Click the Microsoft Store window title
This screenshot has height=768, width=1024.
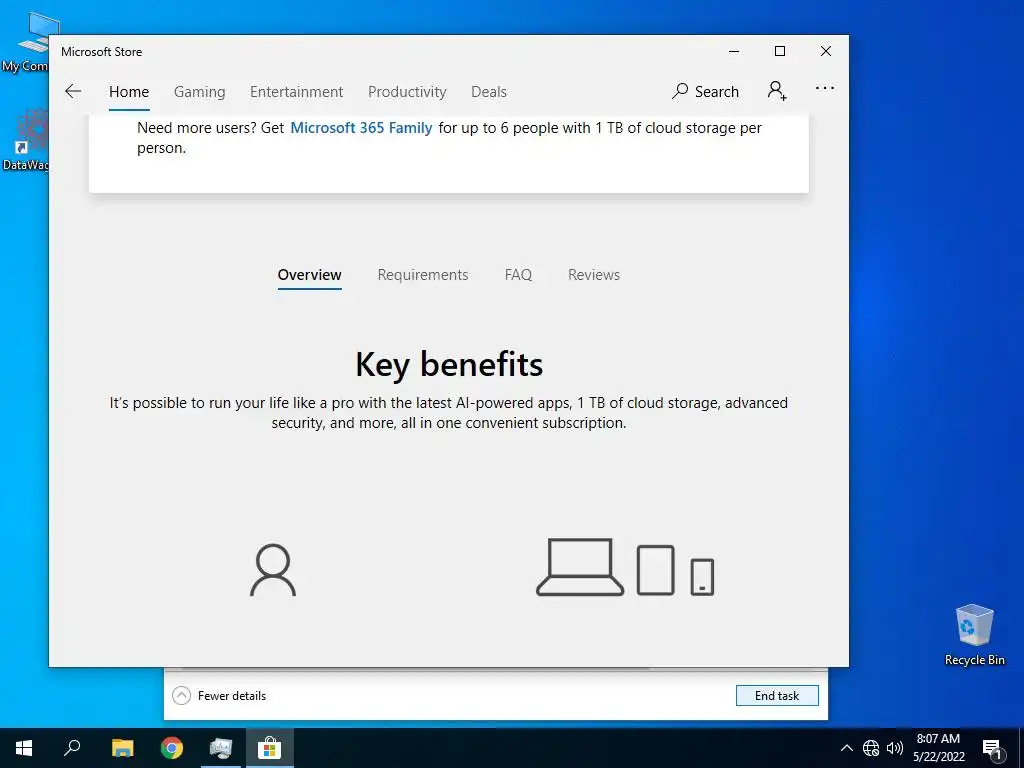pos(101,52)
